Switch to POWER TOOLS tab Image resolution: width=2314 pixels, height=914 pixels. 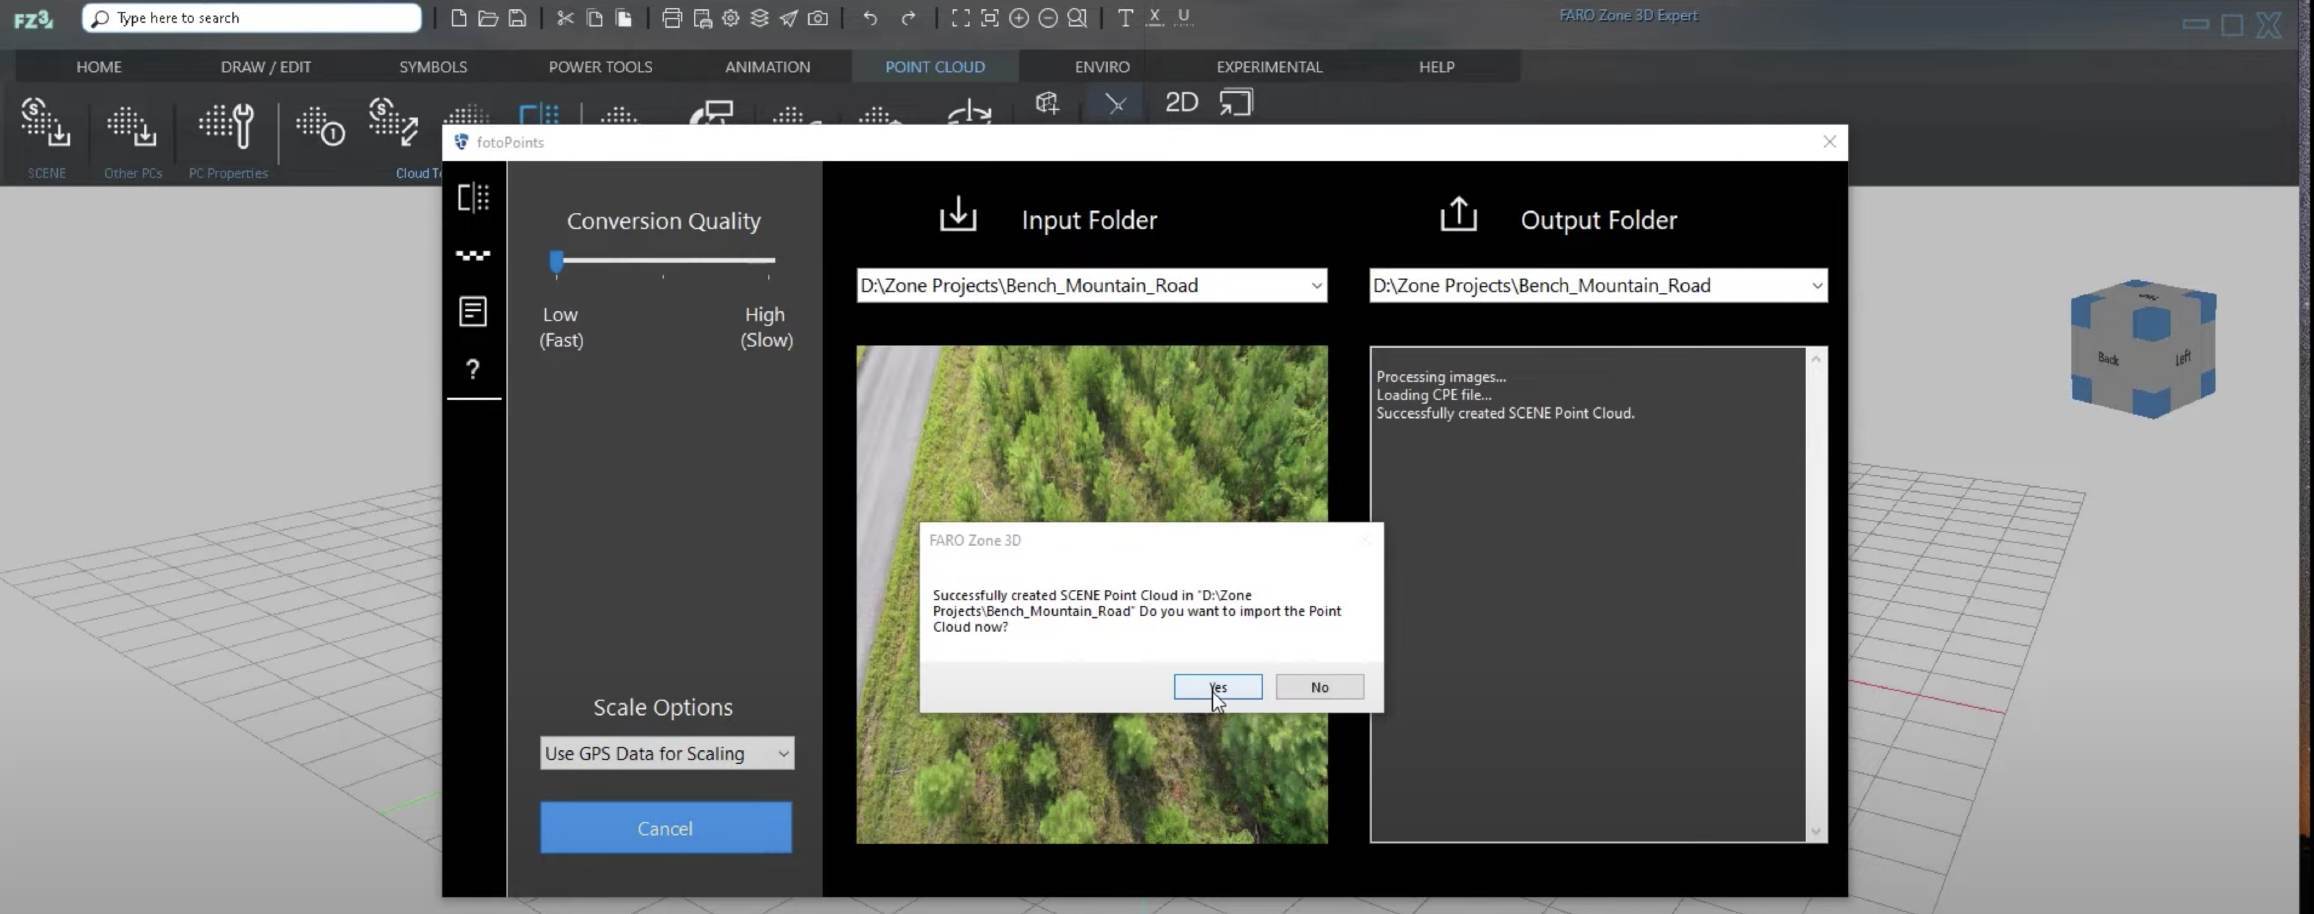pos(600,67)
